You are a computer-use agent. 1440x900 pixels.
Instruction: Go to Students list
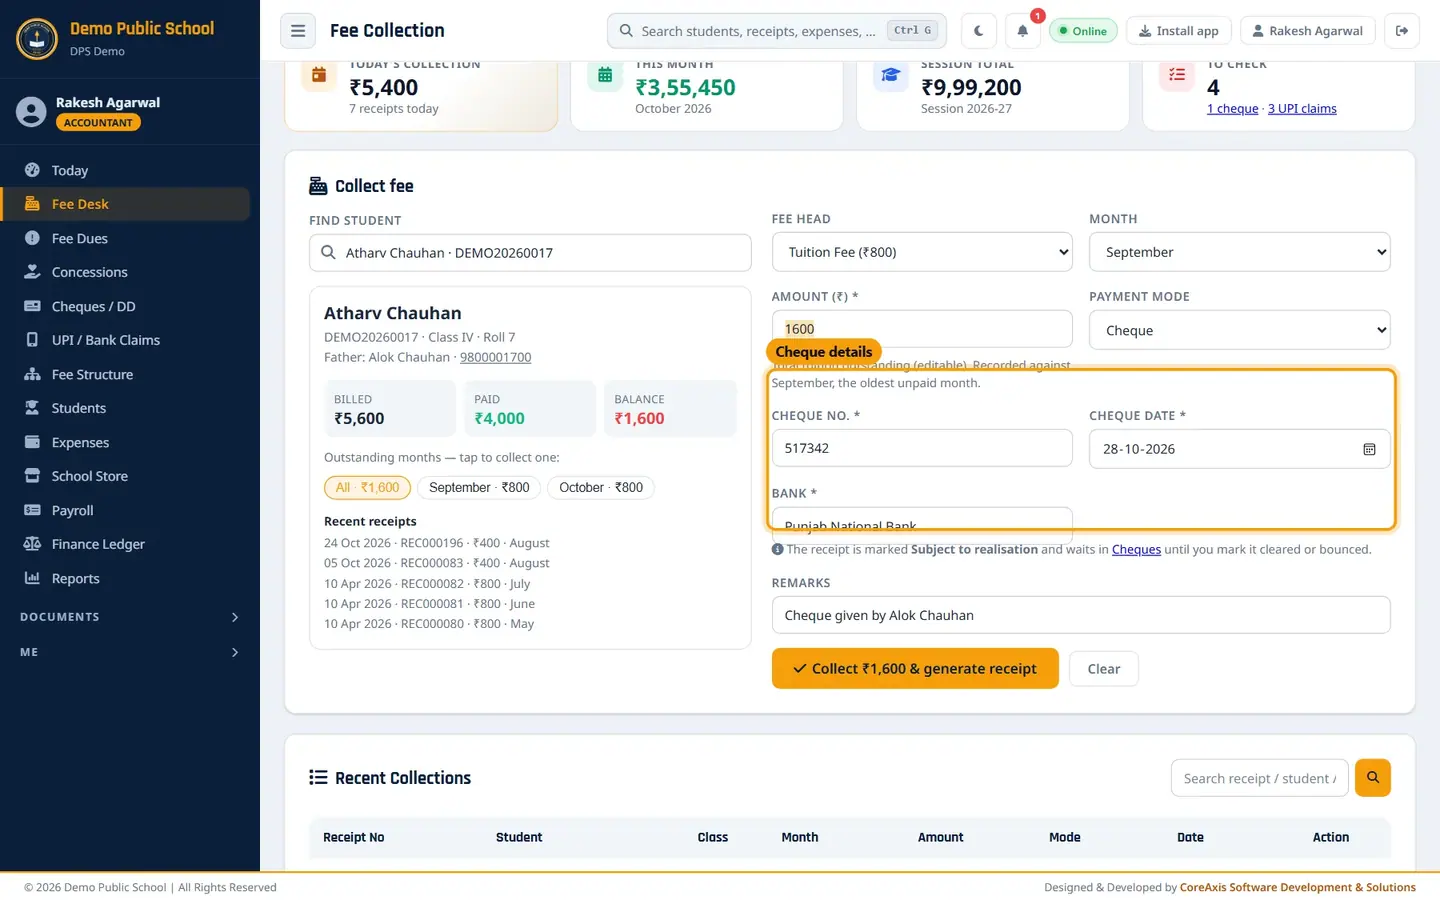[x=125, y=408]
